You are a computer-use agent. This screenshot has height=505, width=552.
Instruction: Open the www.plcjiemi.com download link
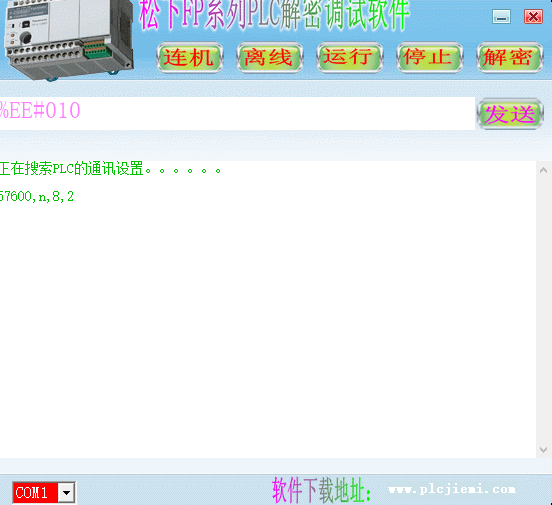point(452,490)
